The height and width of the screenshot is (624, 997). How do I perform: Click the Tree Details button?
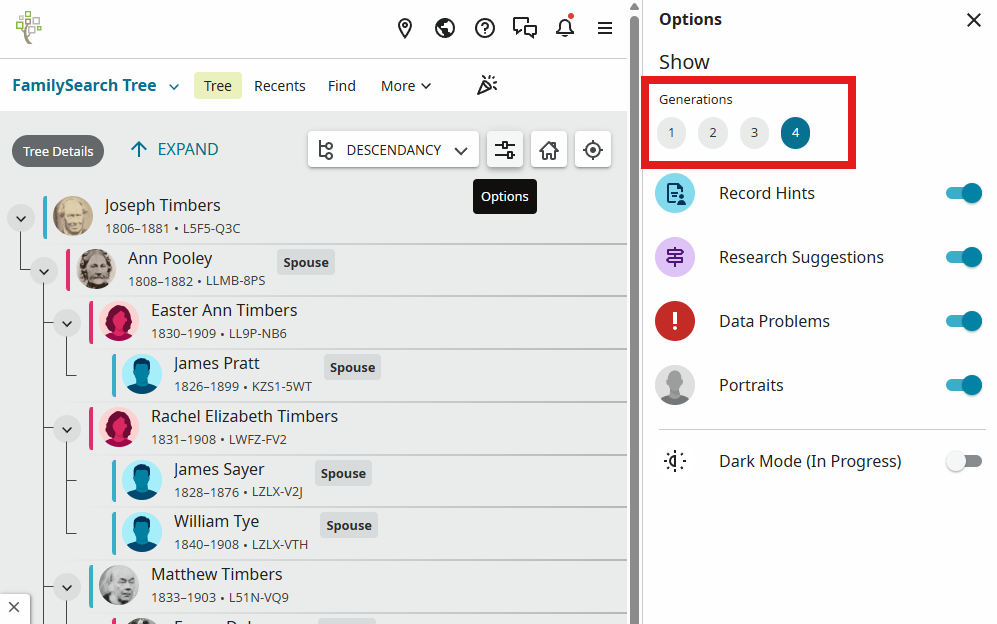pyautogui.click(x=58, y=151)
